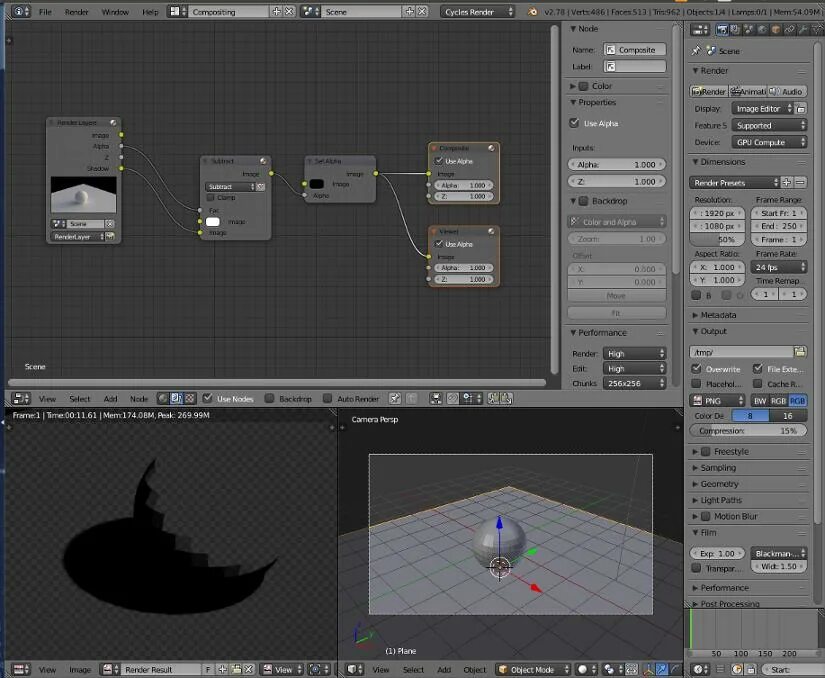Viewport: 825px width, 678px height.
Task: Click the pin node tree icon
Action: pyautogui.click(x=395, y=399)
